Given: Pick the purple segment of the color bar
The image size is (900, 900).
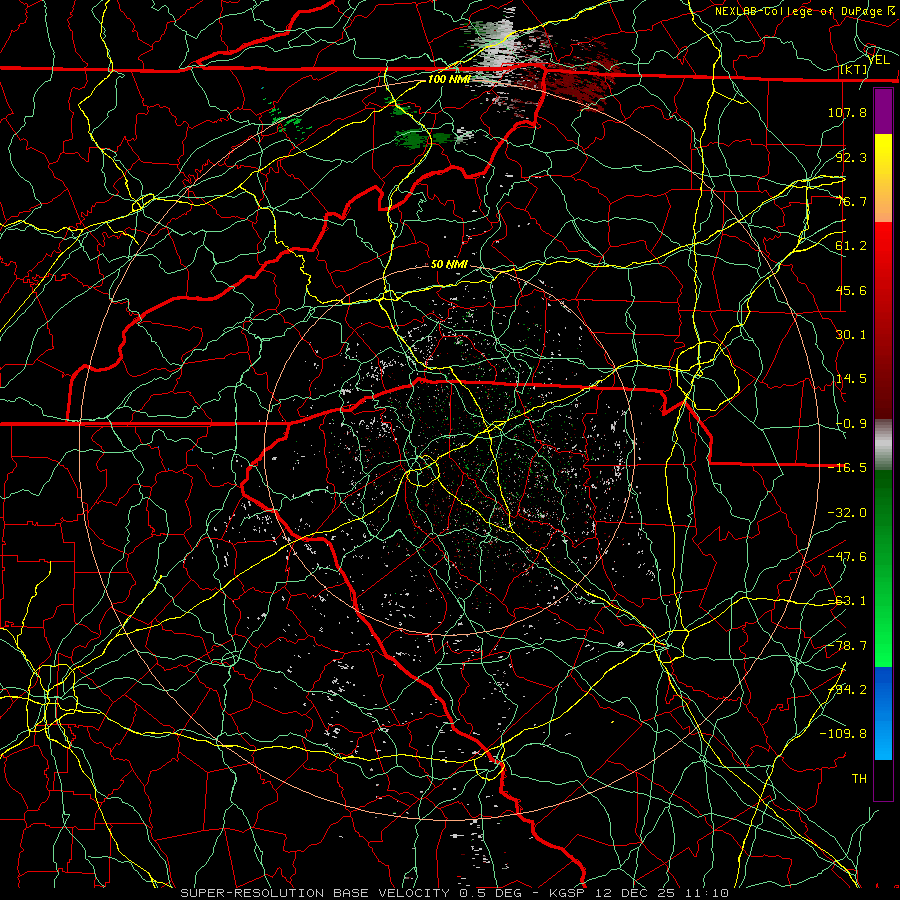Looking at the screenshot, I should point(883,111).
